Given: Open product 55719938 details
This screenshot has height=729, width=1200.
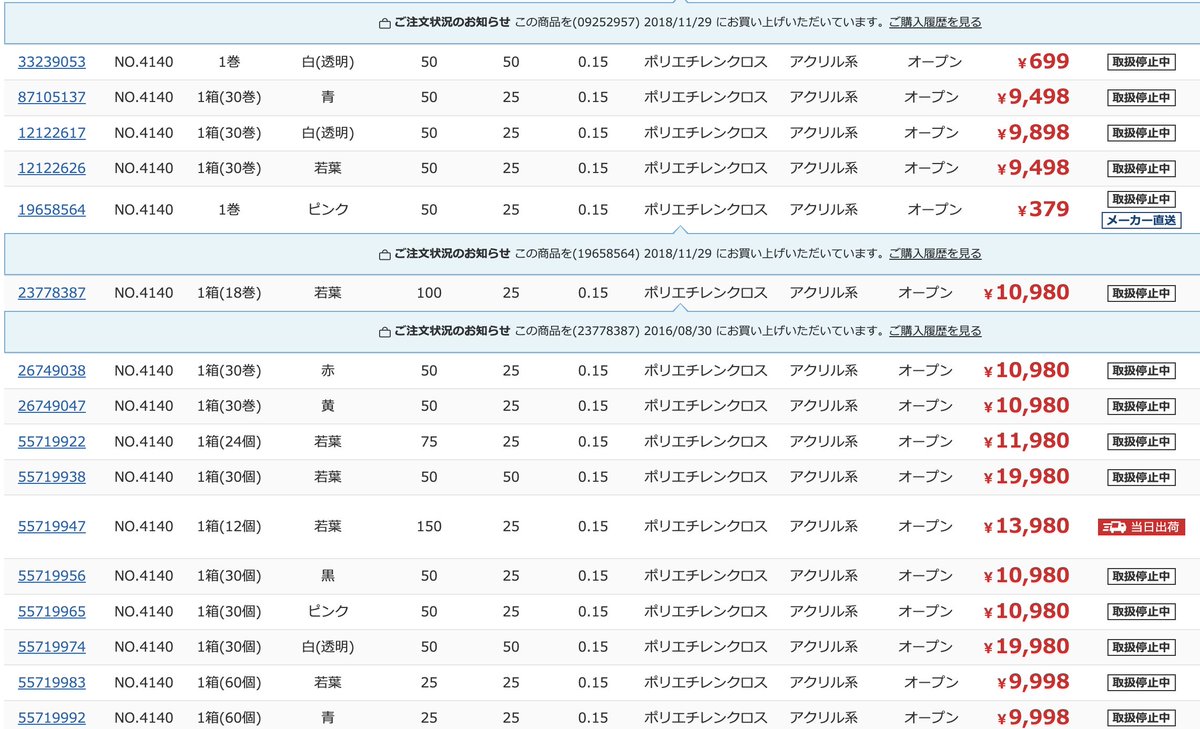Looking at the screenshot, I should click(52, 477).
